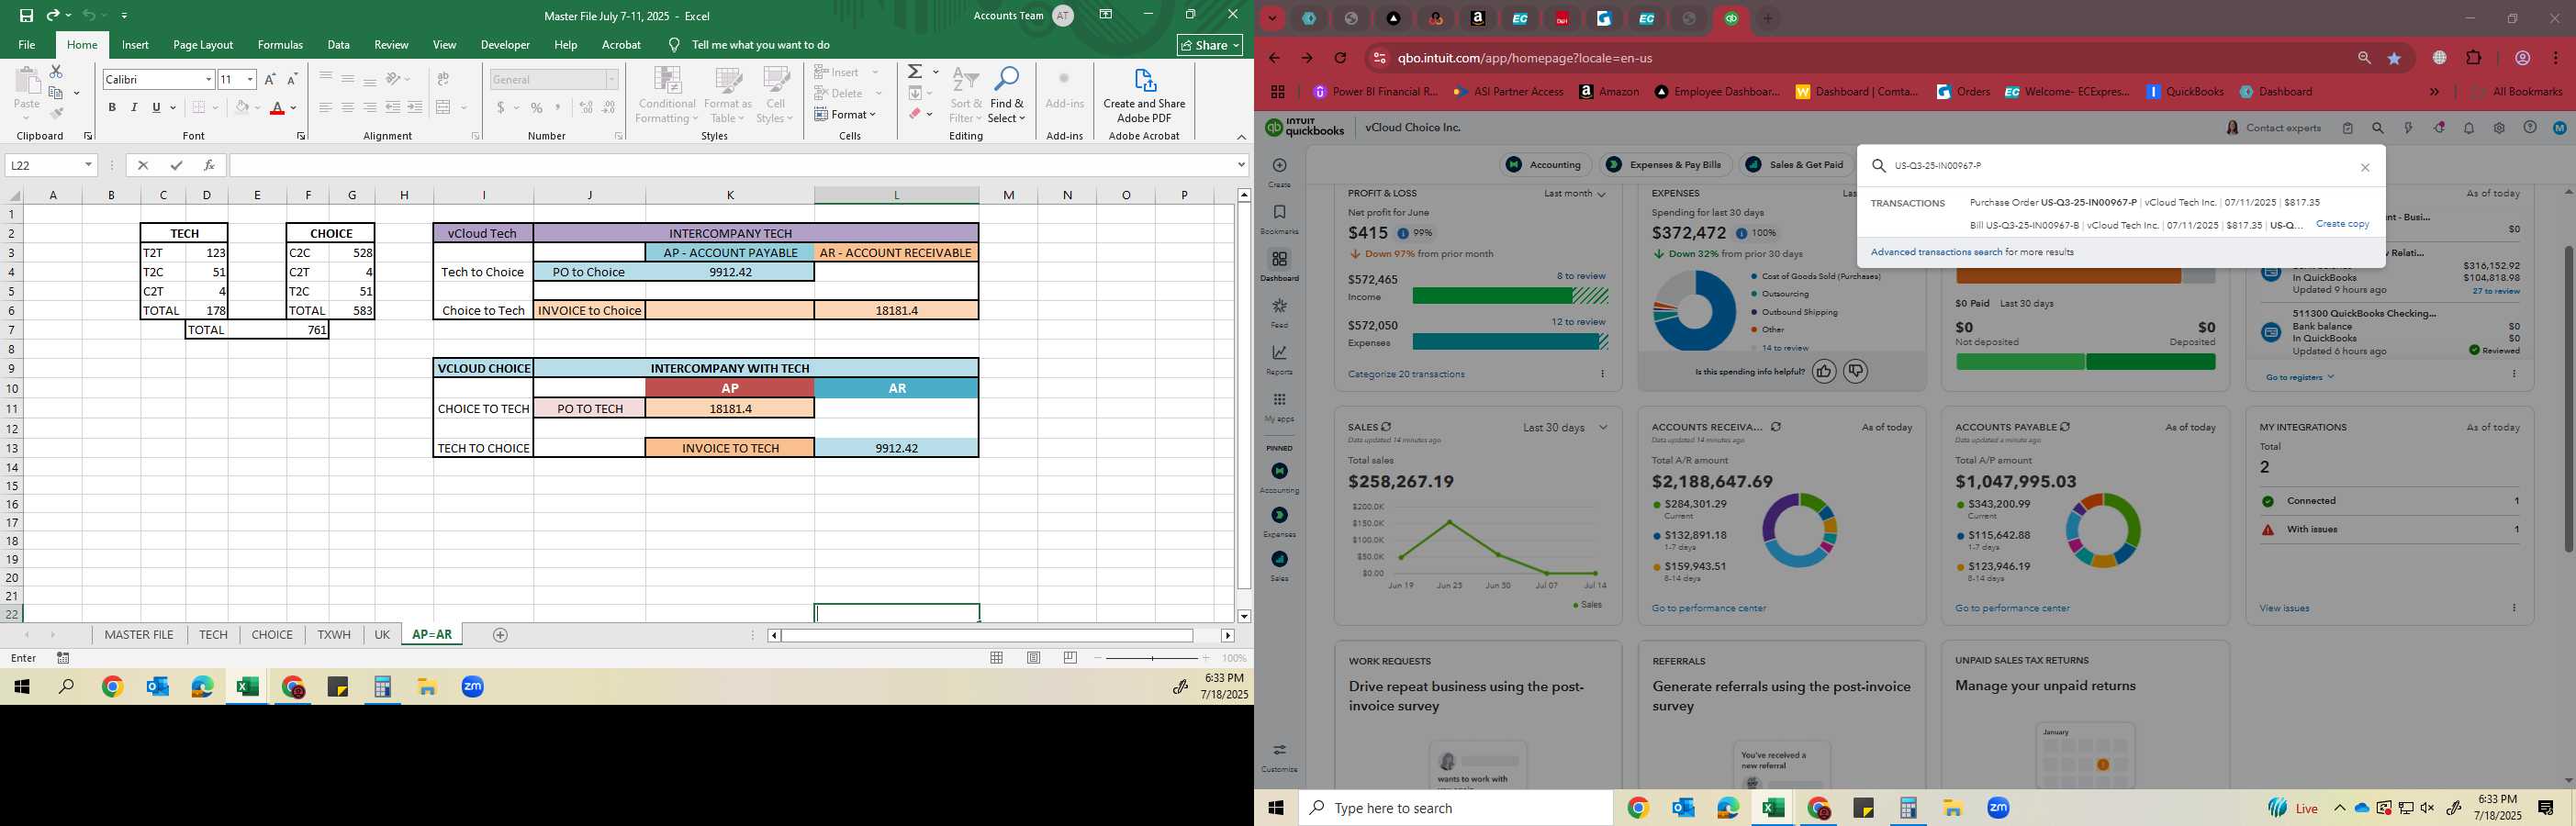Click the Cut scissors icon in Excel
2576x826 pixels.
tap(56, 72)
